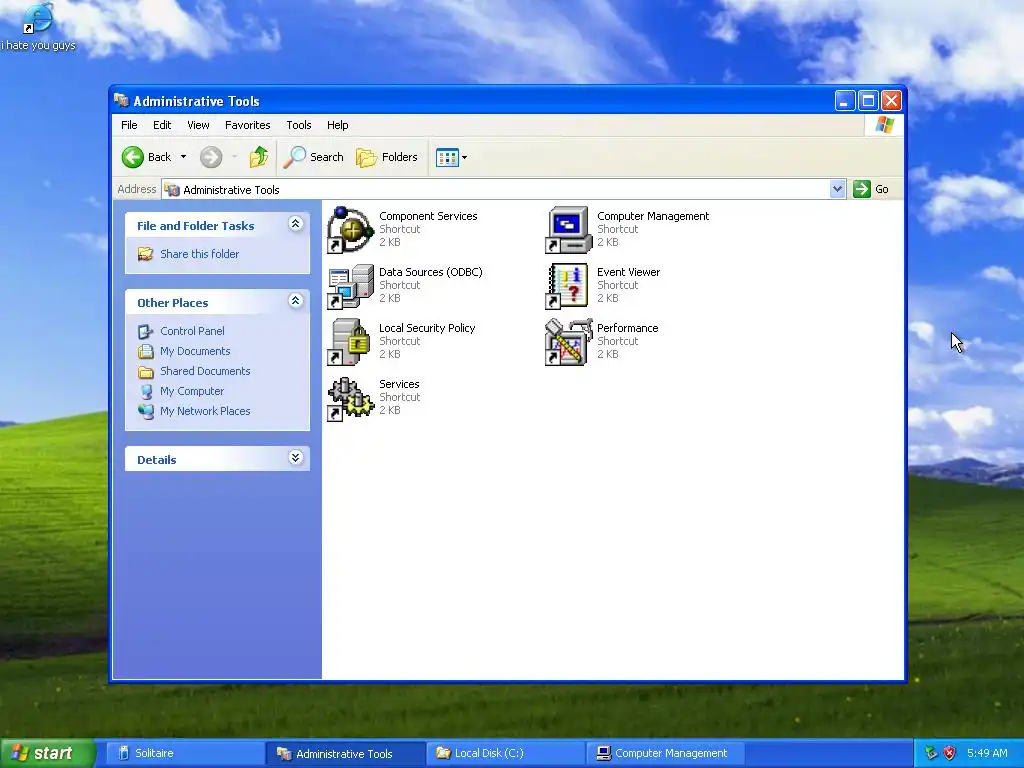Select the Performance shortcut icon
Screen dimensions: 1024x768
coord(569,342)
